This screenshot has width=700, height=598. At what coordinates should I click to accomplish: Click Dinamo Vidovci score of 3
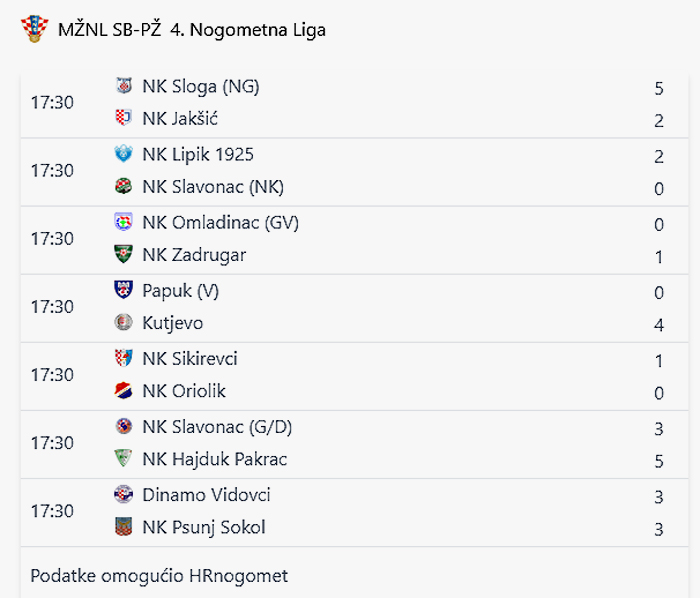point(659,497)
